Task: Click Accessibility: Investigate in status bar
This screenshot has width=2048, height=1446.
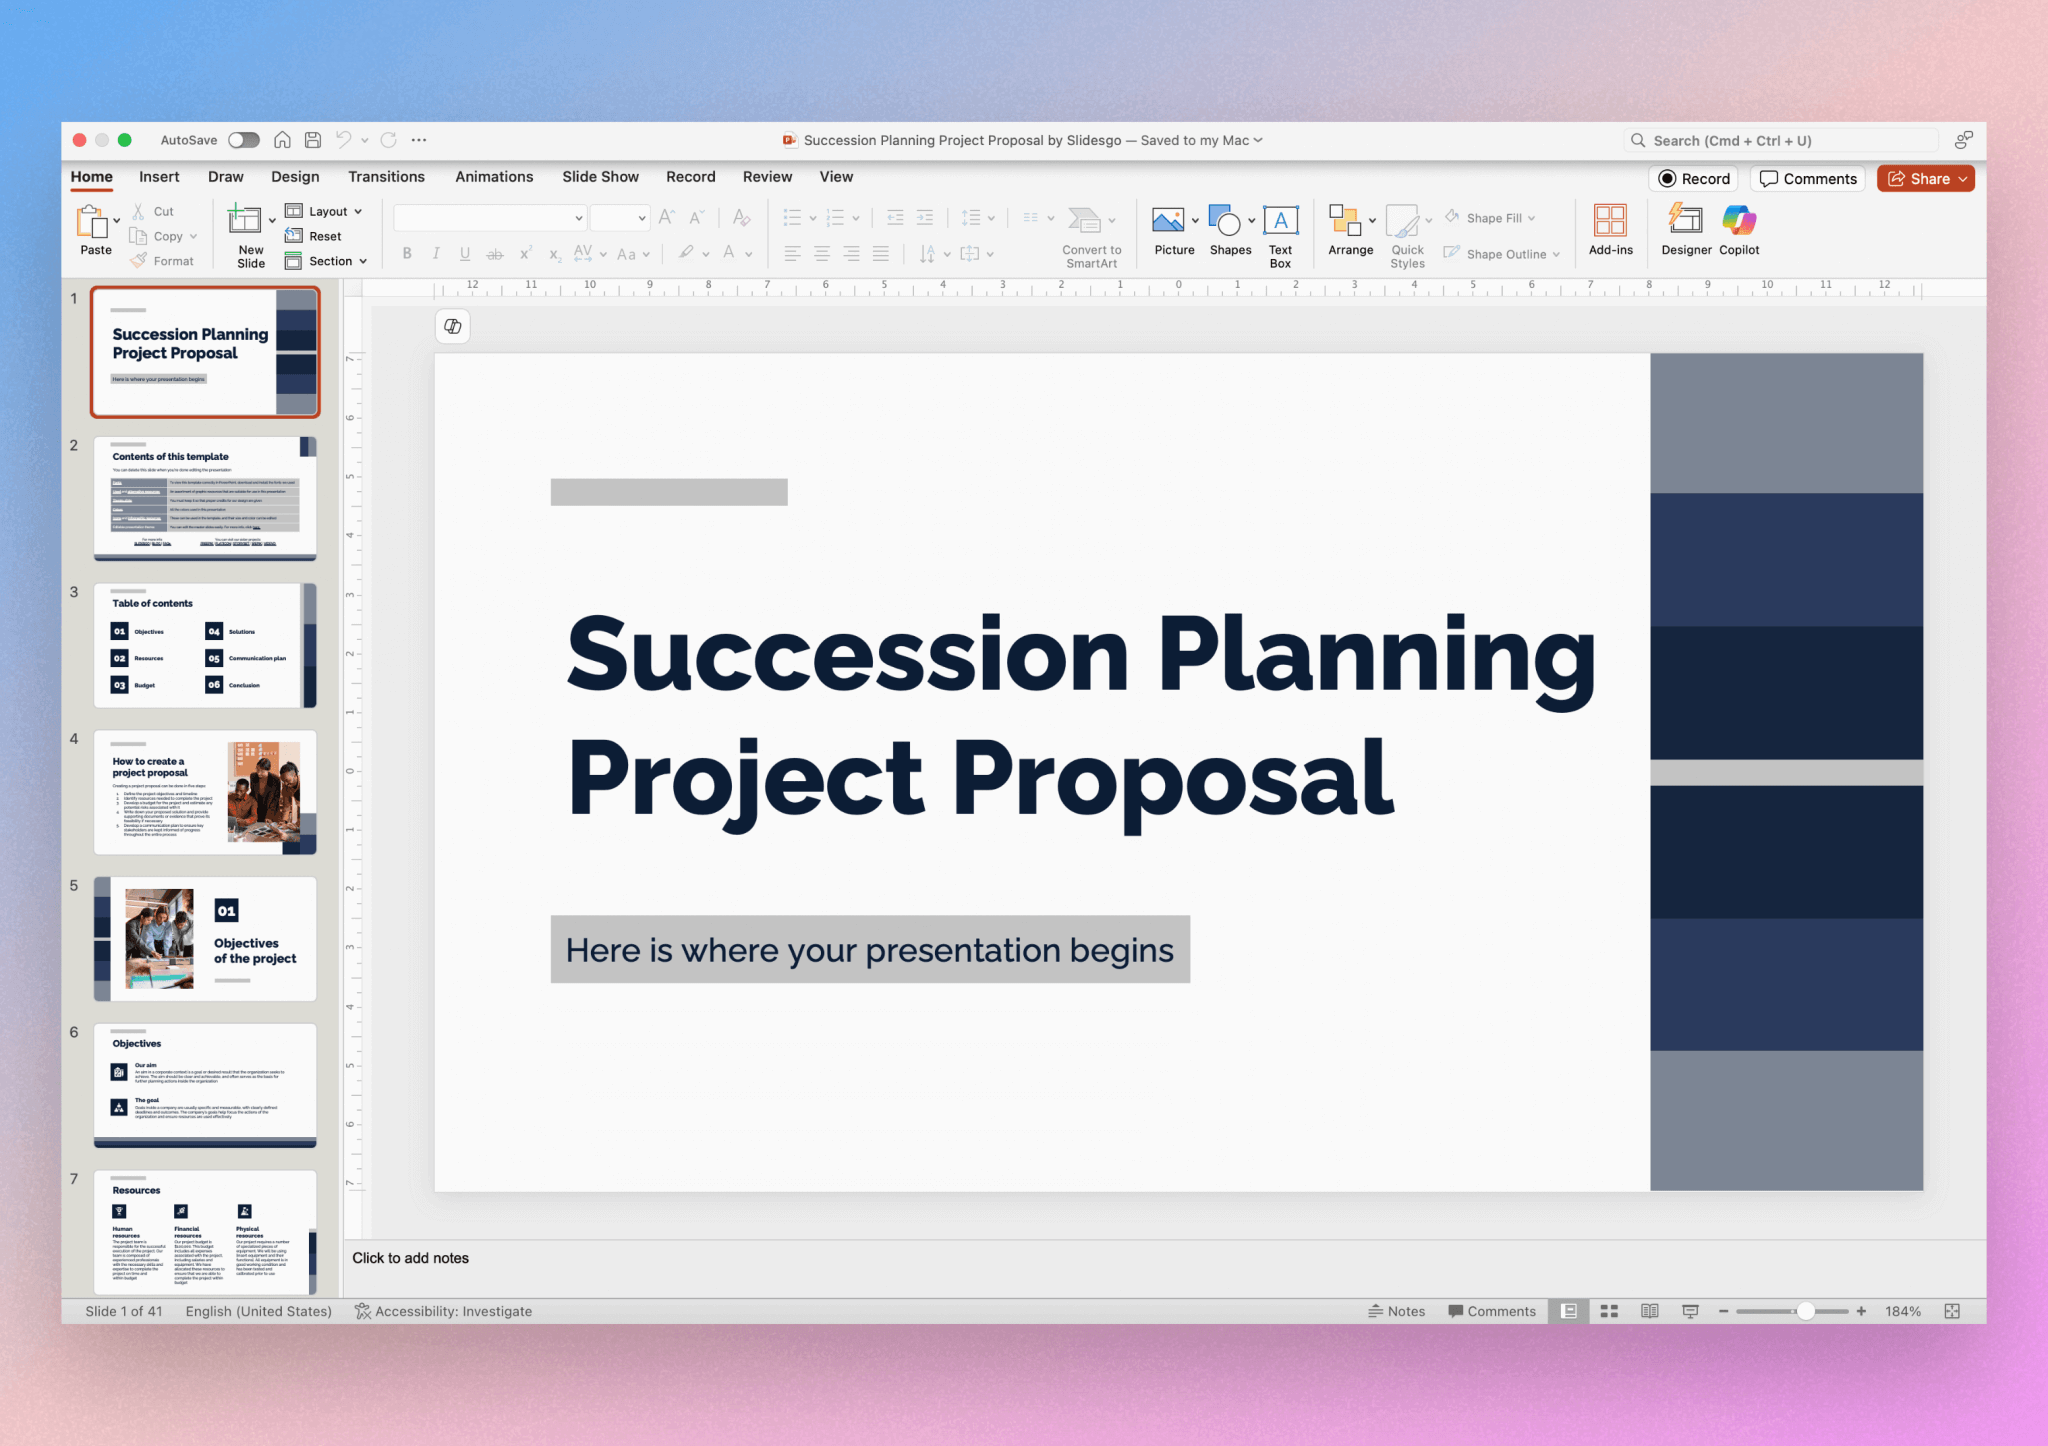Action: pos(443,1311)
